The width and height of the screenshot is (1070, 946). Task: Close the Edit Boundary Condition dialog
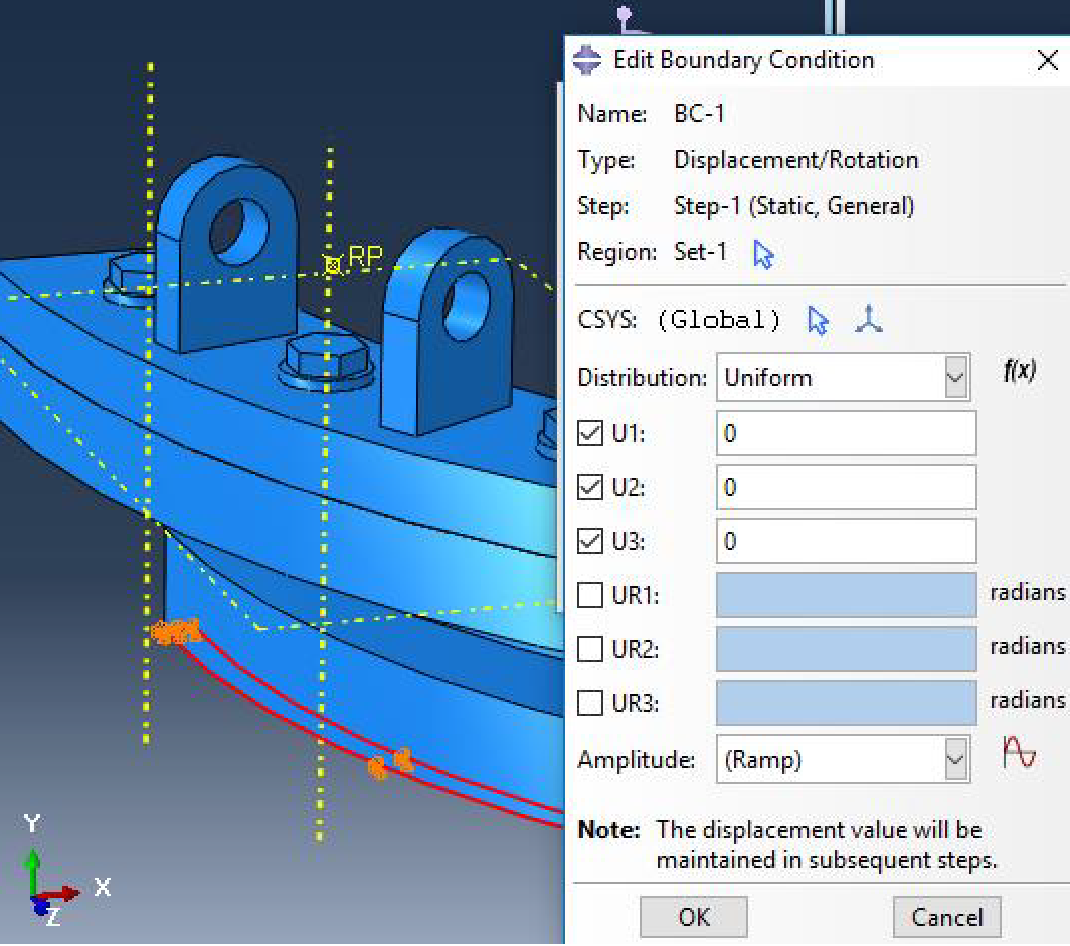pyautogui.click(x=1047, y=60)
